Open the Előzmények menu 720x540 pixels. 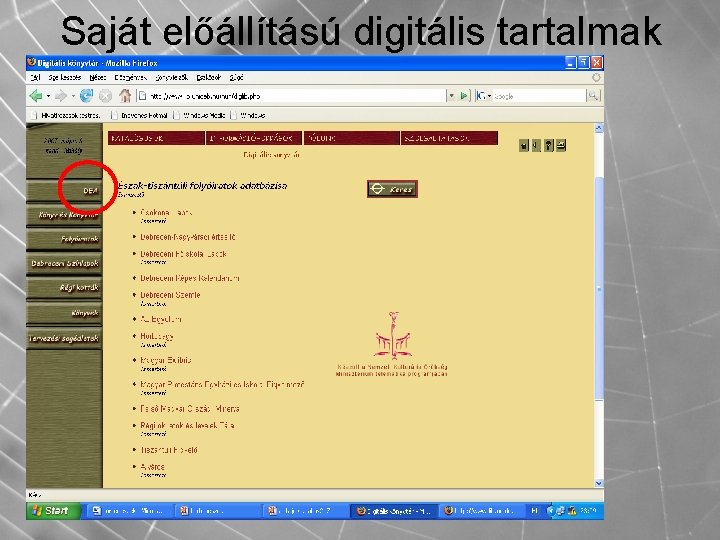[131, 78]
